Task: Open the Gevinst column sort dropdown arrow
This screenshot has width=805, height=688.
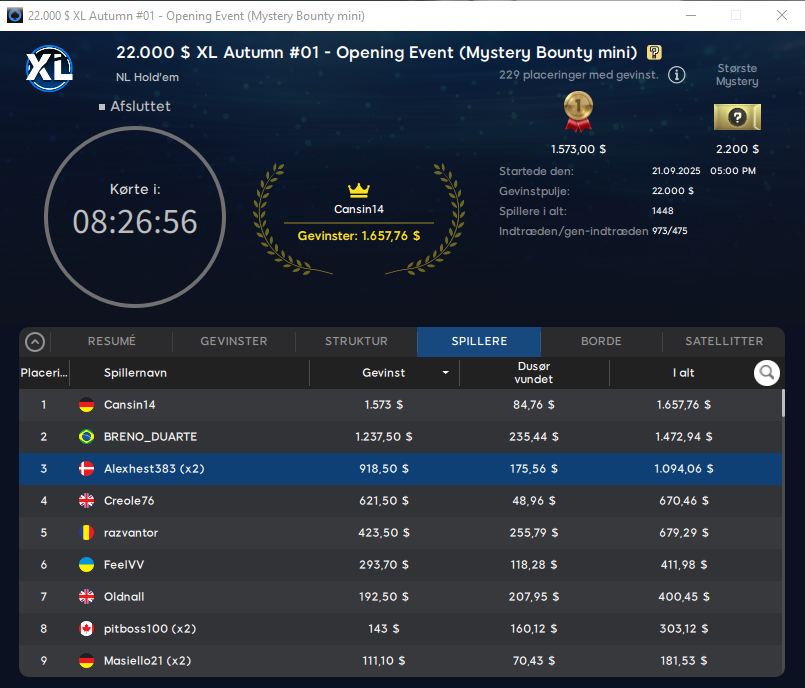Action: (x=445, y=373)
